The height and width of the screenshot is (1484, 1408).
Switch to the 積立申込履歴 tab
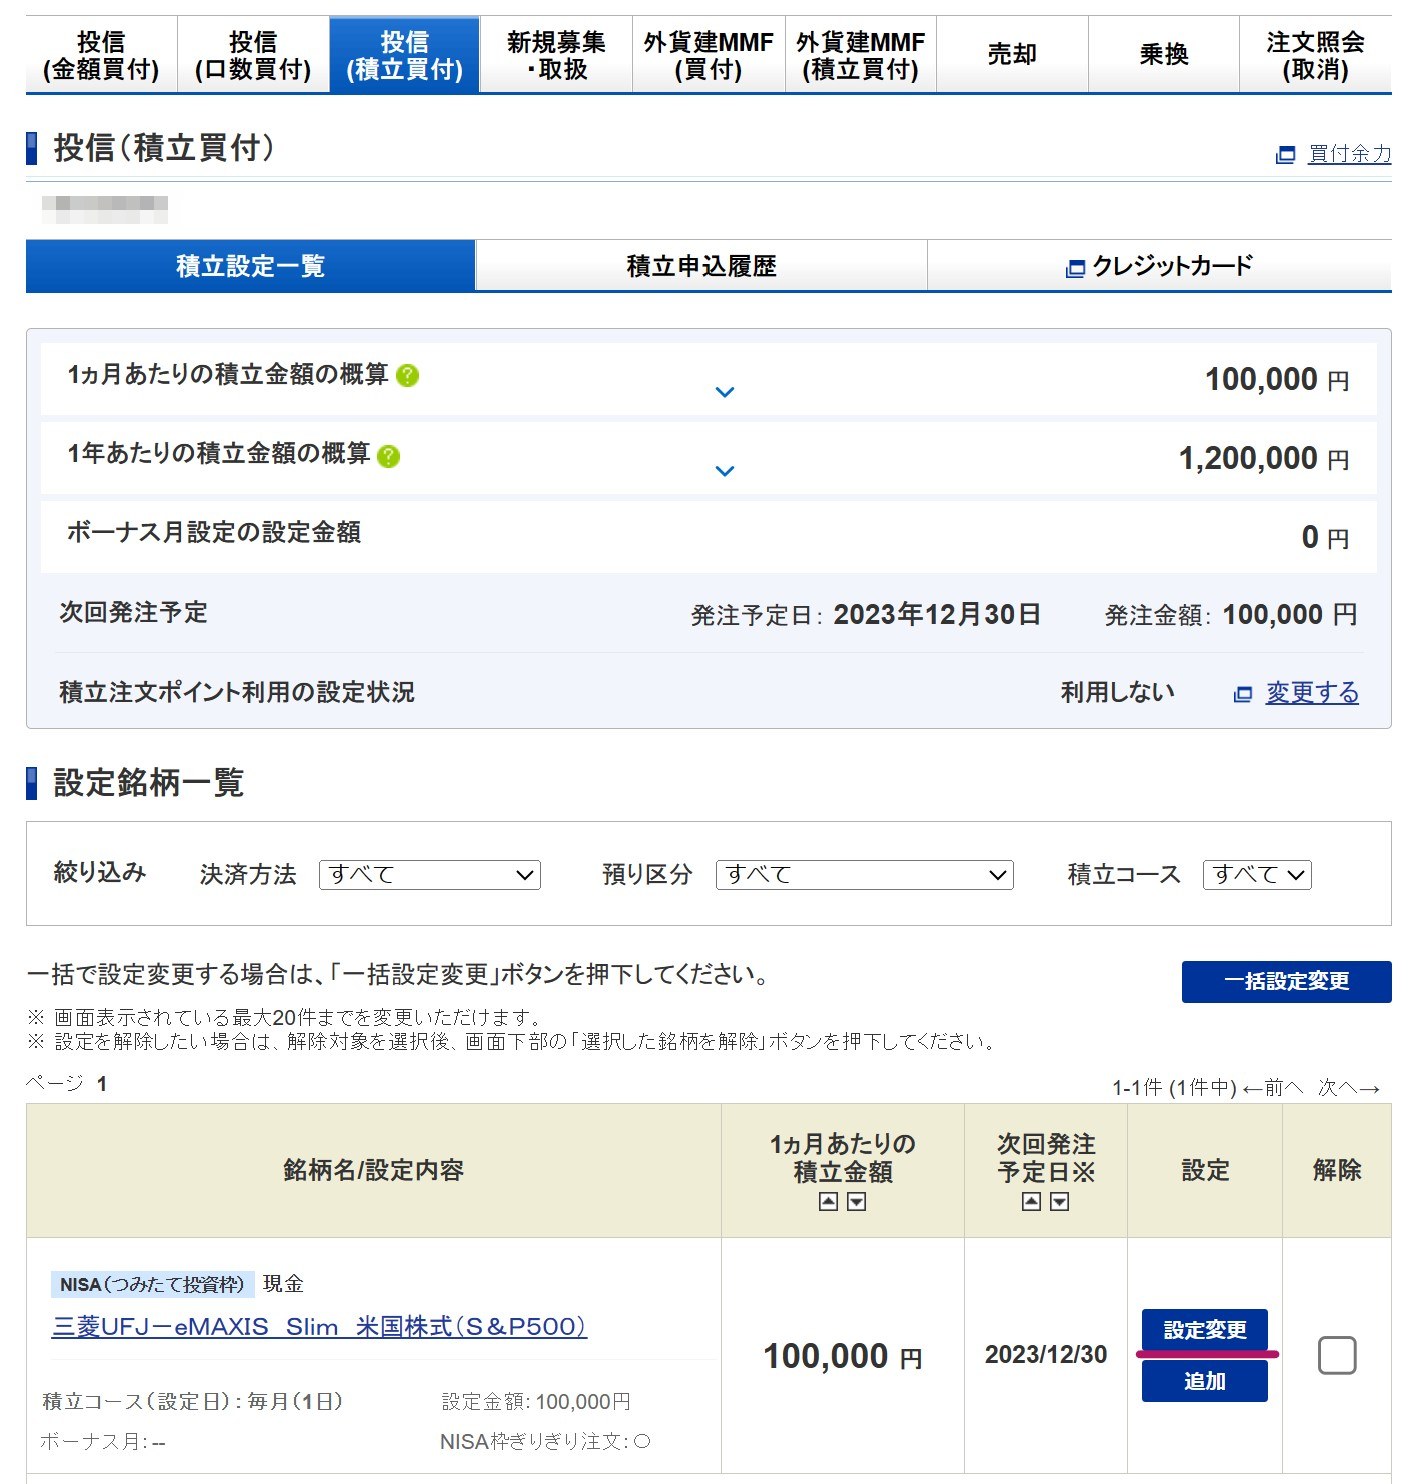(x=701, y=266)
